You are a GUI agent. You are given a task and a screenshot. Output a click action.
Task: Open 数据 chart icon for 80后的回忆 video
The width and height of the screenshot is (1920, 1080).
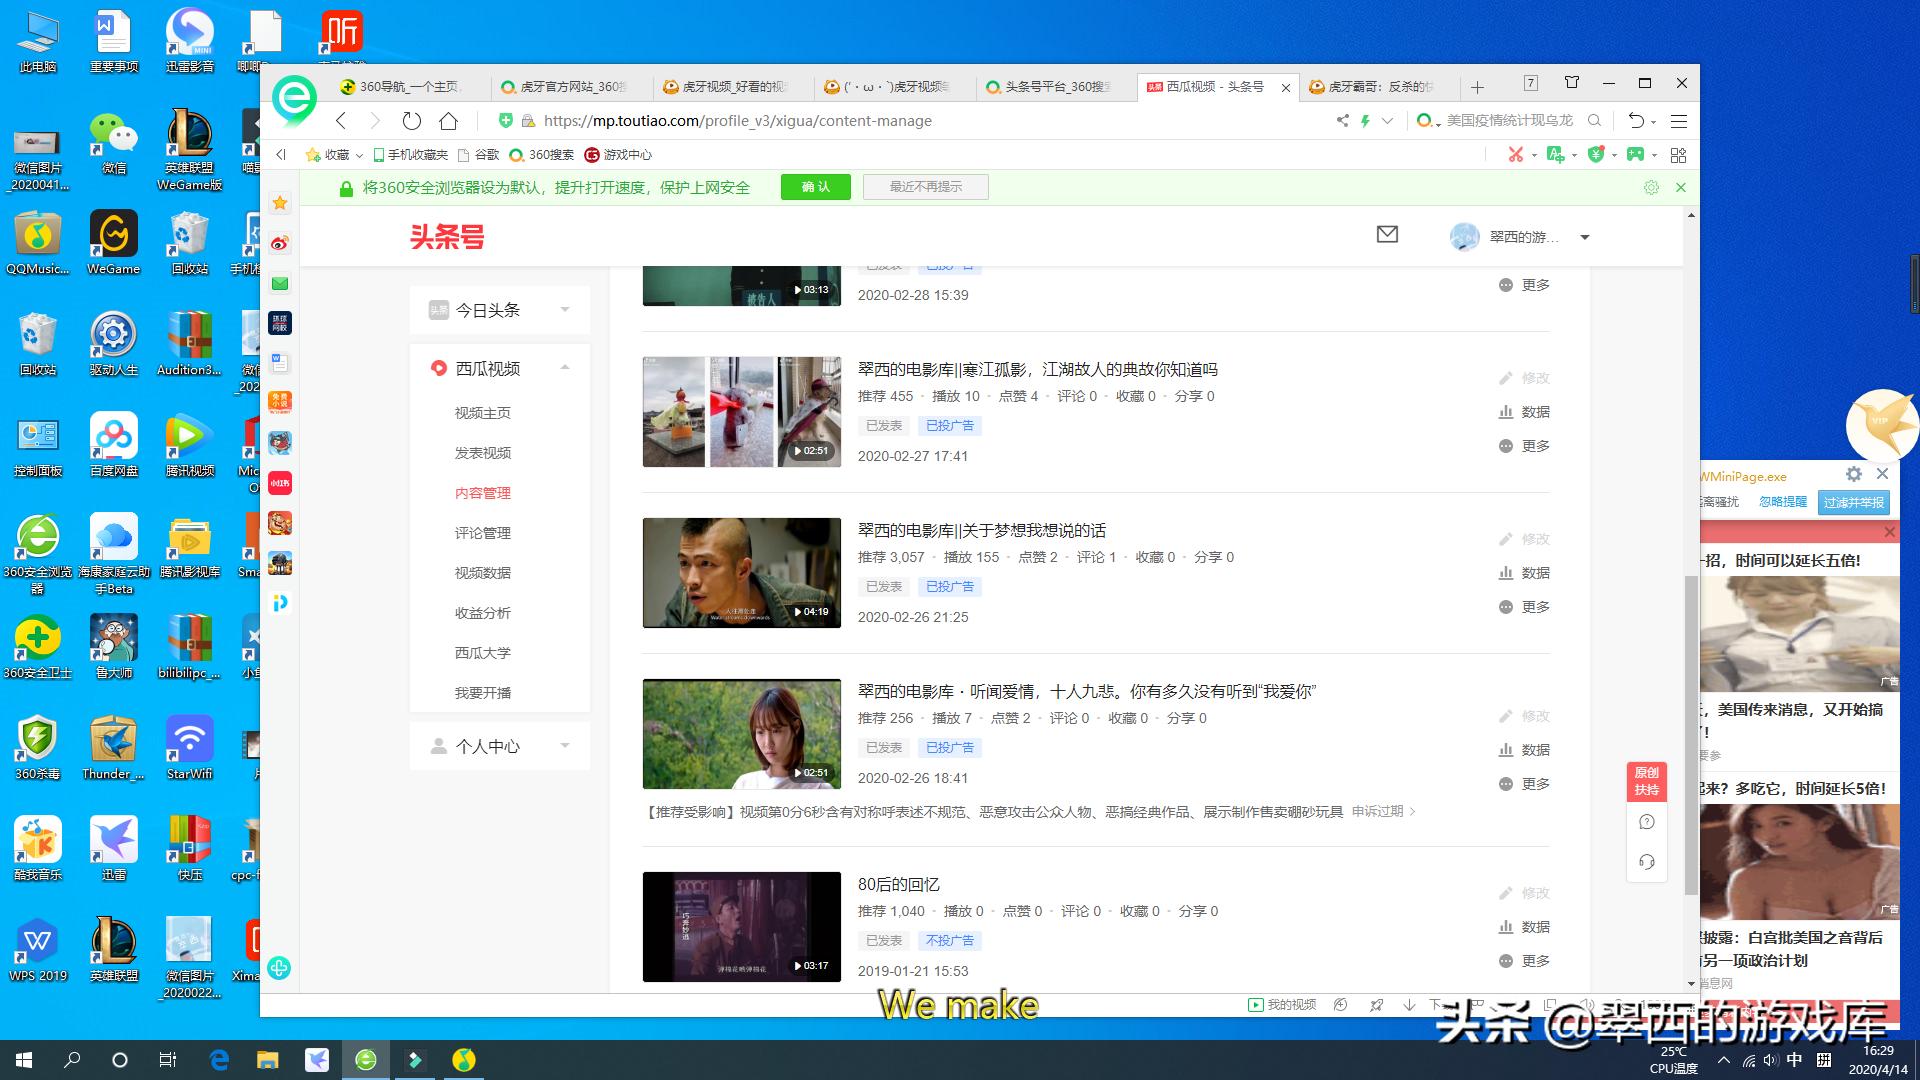click(x=1506, y=927)
